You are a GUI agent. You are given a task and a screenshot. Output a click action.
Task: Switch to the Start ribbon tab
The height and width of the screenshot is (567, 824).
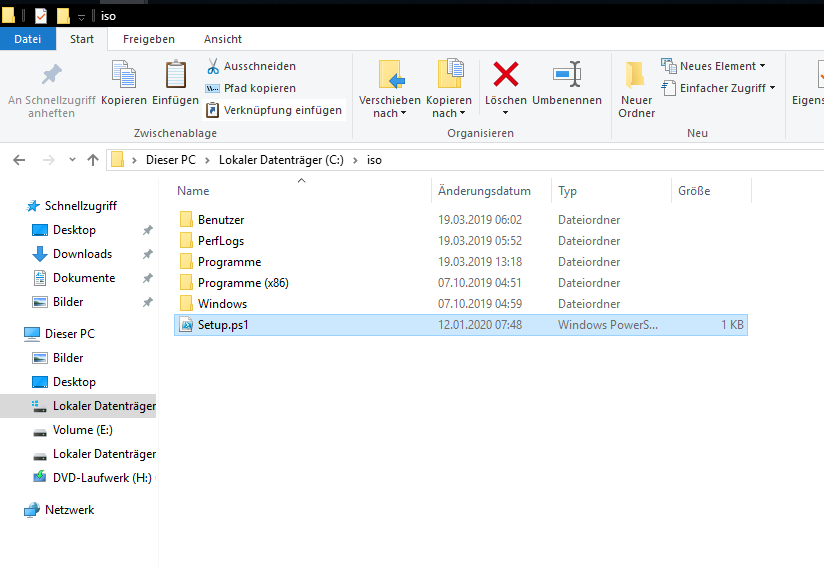(x=82, y=39)
